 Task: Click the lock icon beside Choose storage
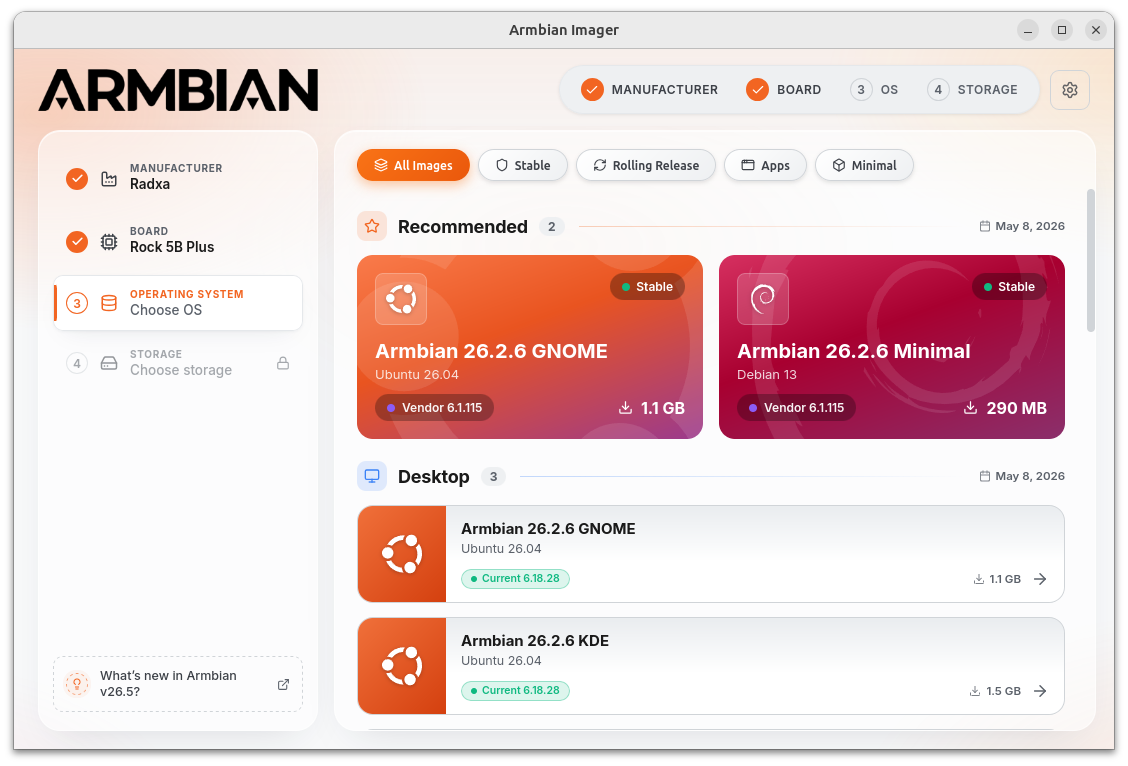click(283, 363)
